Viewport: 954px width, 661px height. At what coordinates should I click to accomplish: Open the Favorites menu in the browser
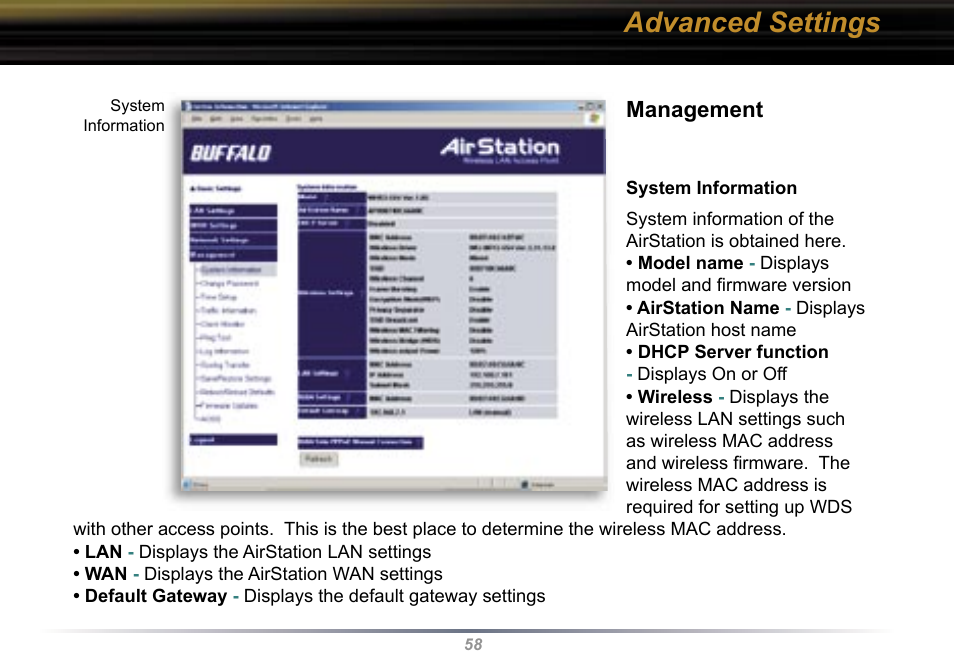(x=265, y=119)
